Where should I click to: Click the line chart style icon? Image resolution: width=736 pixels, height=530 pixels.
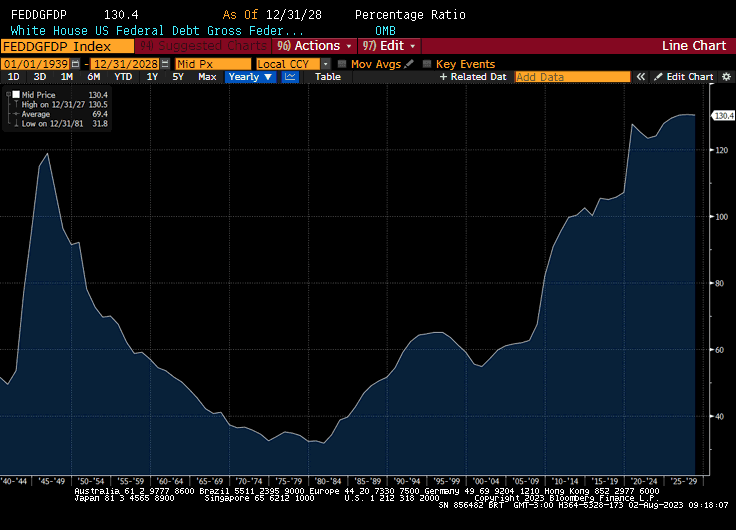pos(290,77)
